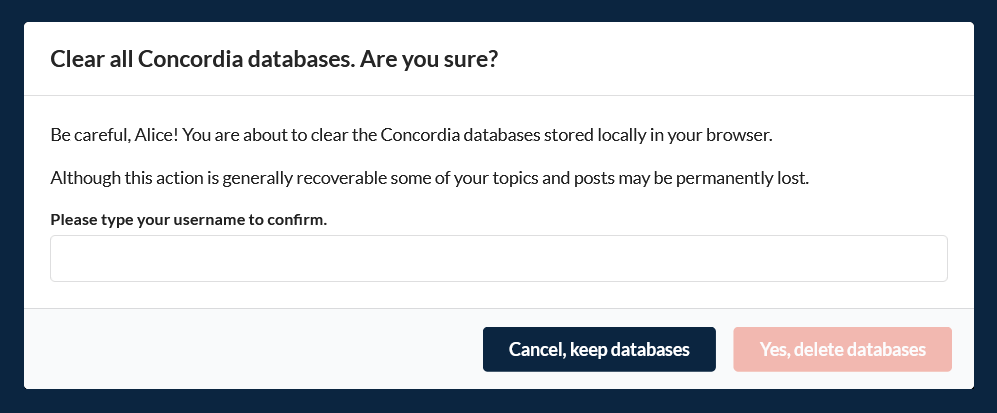Click the dark backdrop below the dialog
Image resolution: width=997 pixels, height=413 pixels.
coord(498,401)
